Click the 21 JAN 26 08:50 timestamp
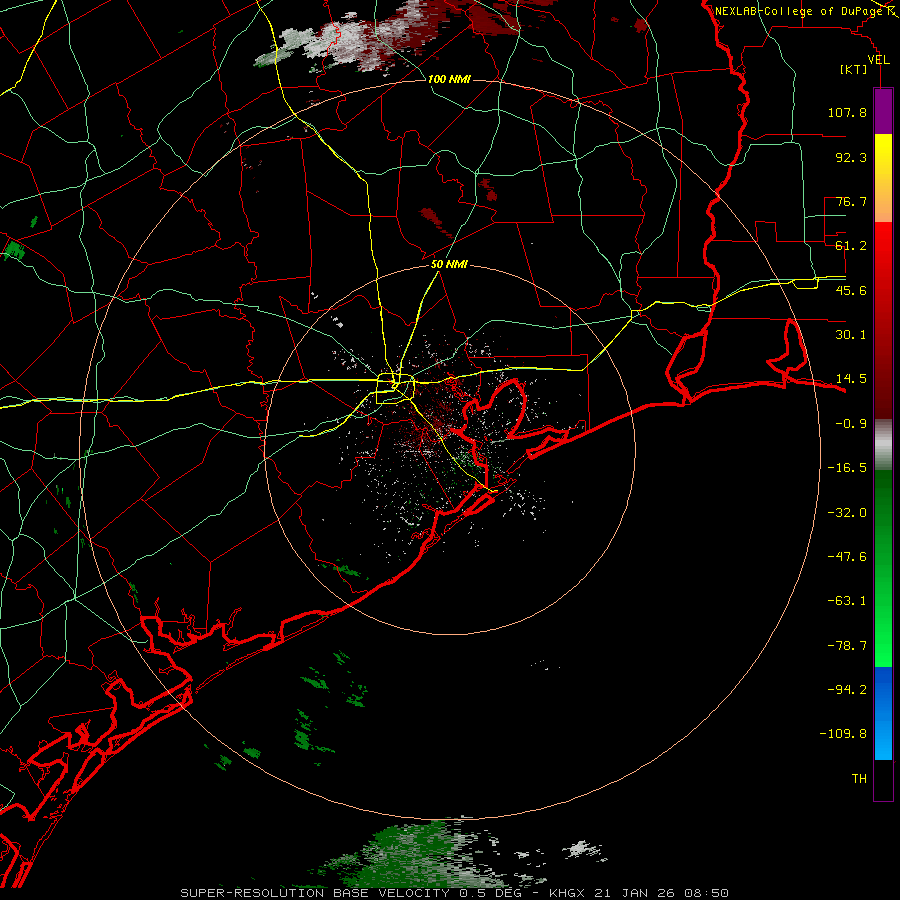 pyautogui.click(x=660, y=893)
